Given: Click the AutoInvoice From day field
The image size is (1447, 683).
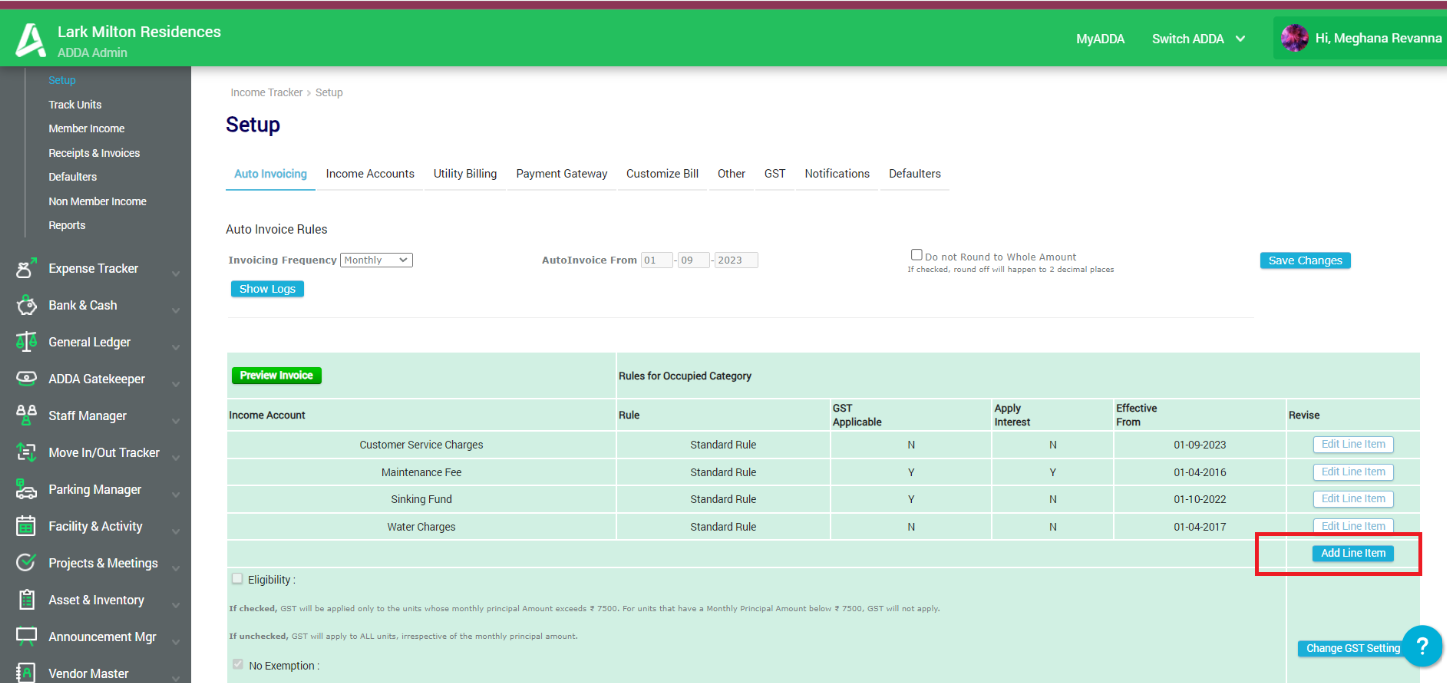Looking at the screenshot, I should pyautogui.click(x=657, y=259).
